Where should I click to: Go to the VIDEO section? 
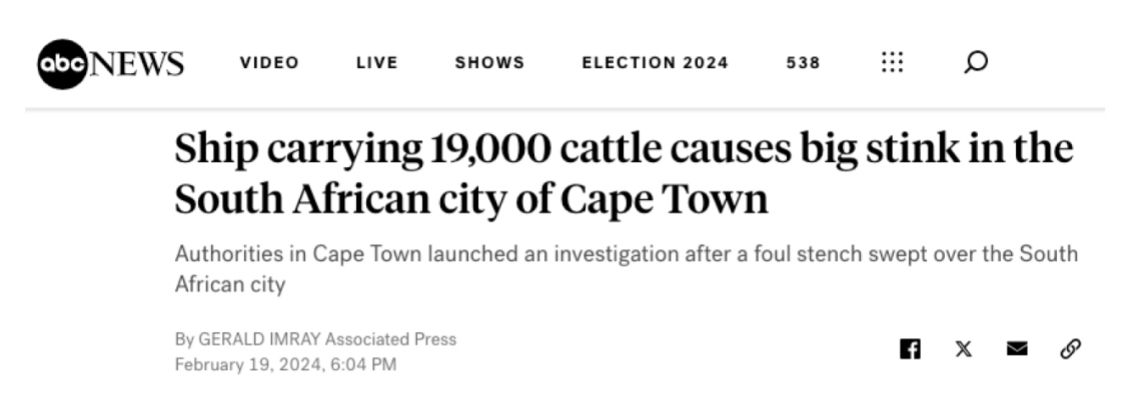click(269, 63)
